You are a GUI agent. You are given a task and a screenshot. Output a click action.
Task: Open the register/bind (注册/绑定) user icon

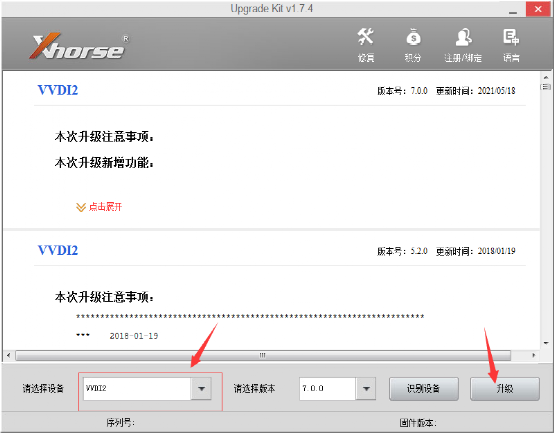click(x=463, y=45)
